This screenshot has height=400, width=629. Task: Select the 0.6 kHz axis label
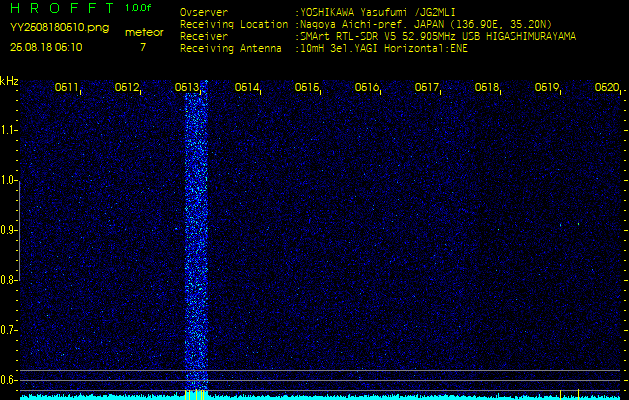pyautogui.click(x=8, y=380)
